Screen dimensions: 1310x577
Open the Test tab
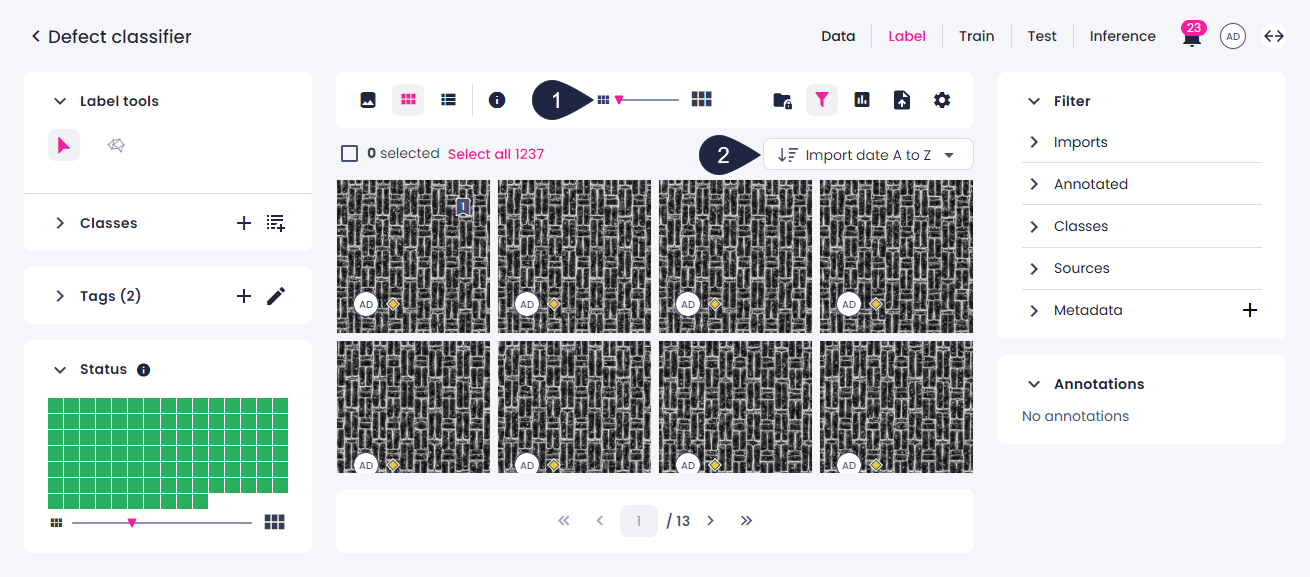(1042, 36)
